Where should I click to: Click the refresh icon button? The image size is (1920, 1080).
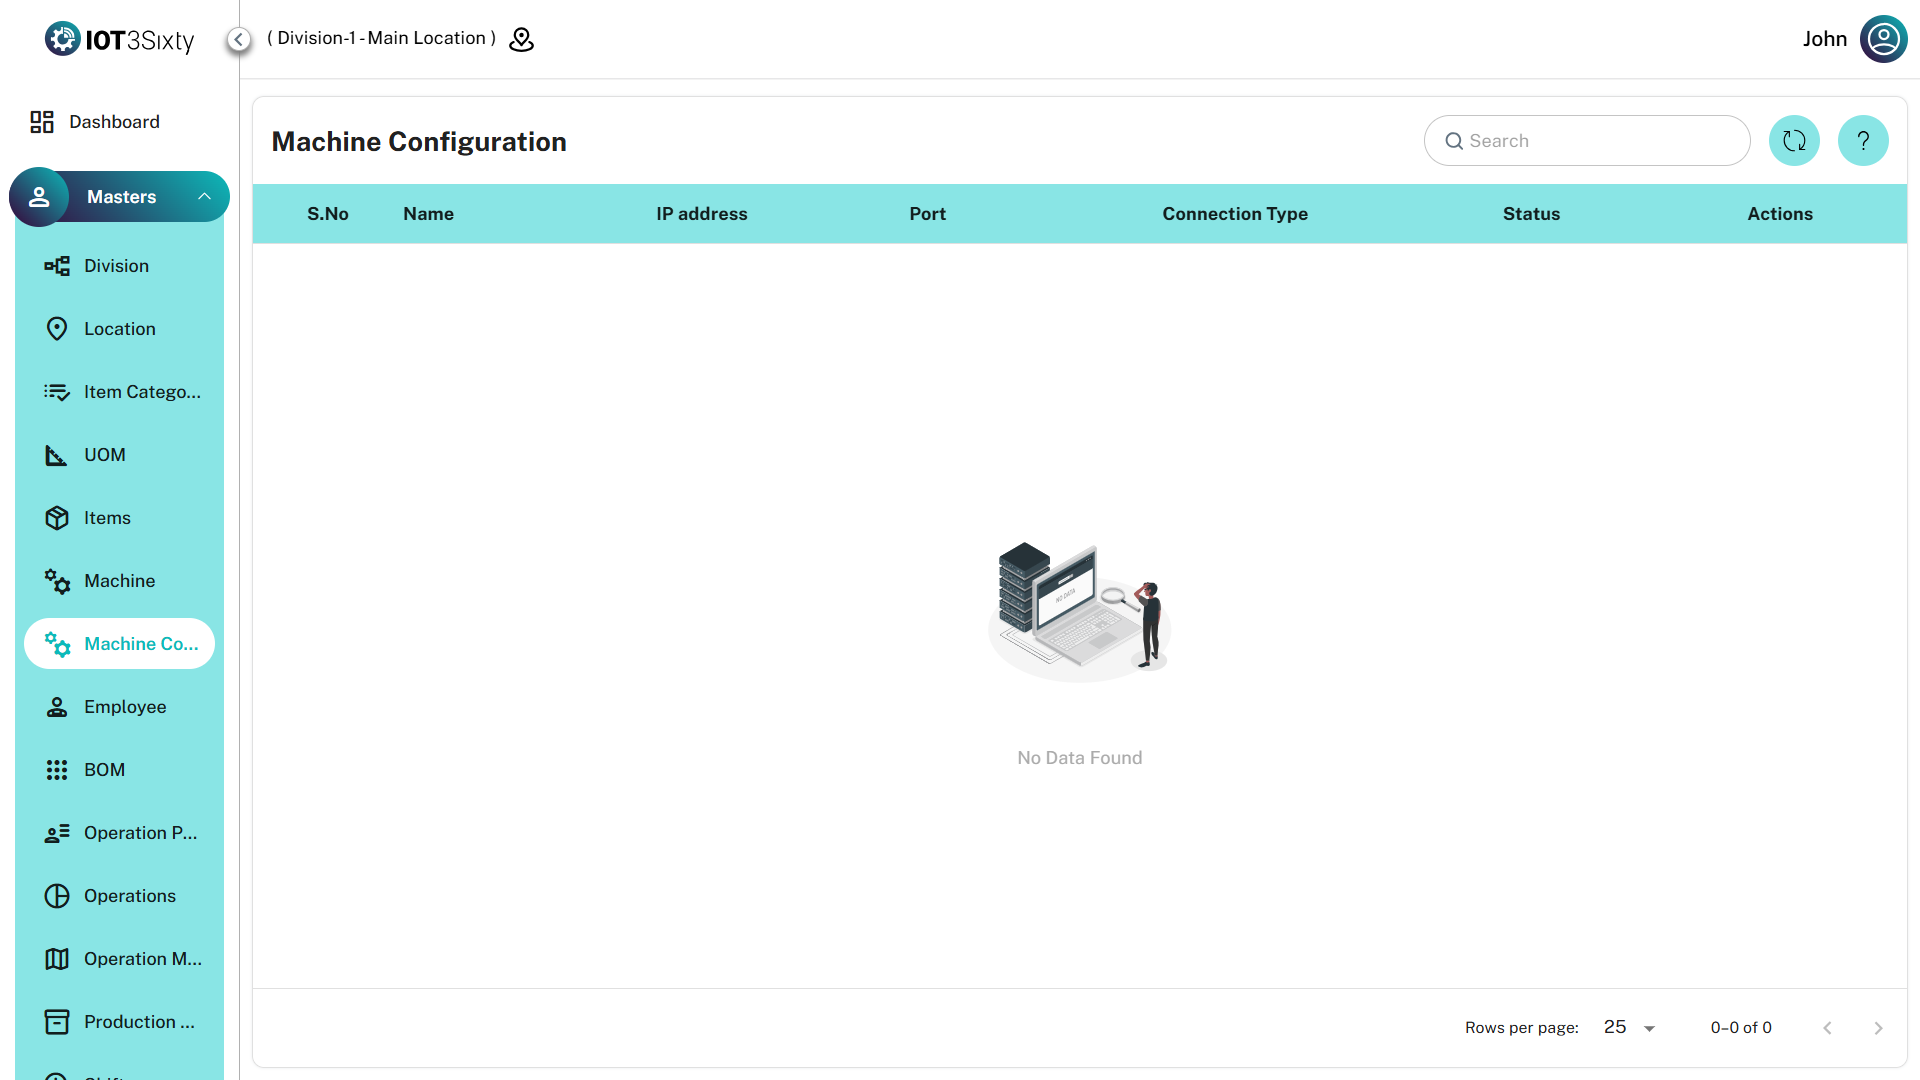[1794, 141]
